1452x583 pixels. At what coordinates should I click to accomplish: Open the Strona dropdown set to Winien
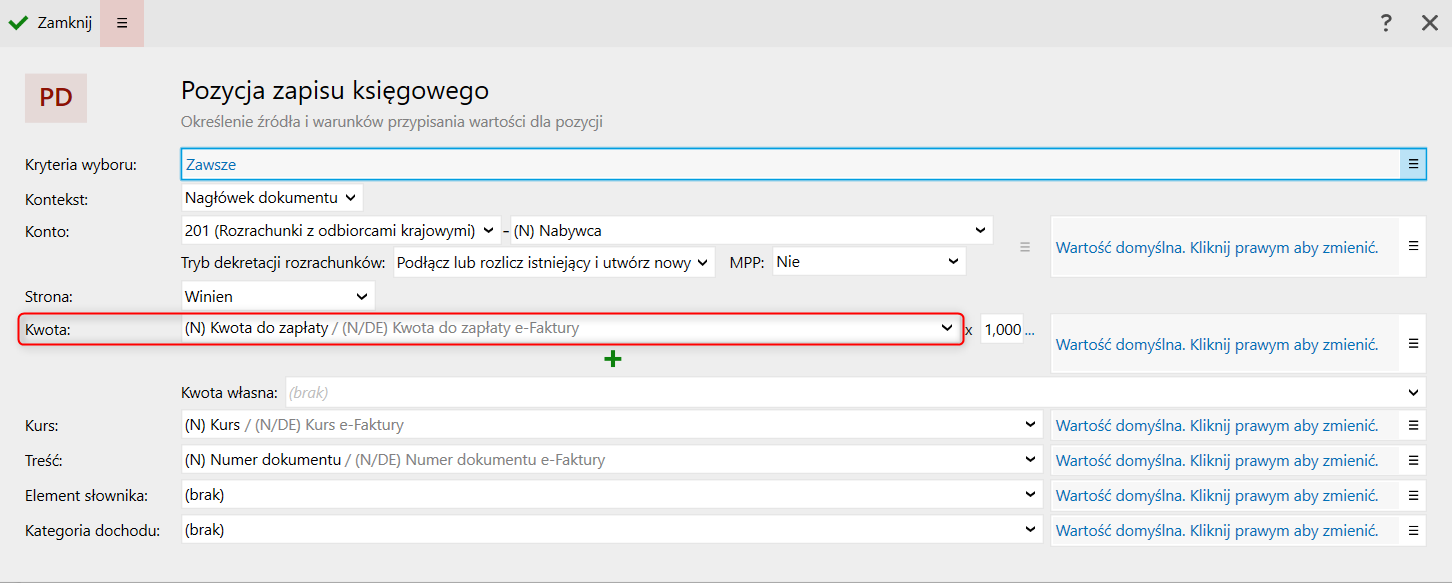(x=277, y=296)
